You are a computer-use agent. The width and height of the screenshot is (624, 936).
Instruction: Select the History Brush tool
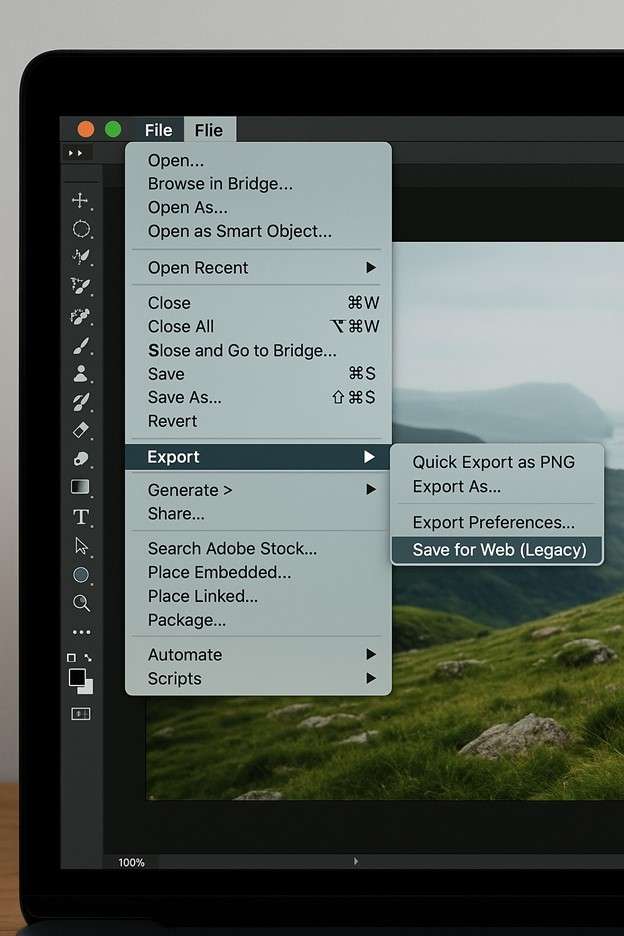[81, 402]
